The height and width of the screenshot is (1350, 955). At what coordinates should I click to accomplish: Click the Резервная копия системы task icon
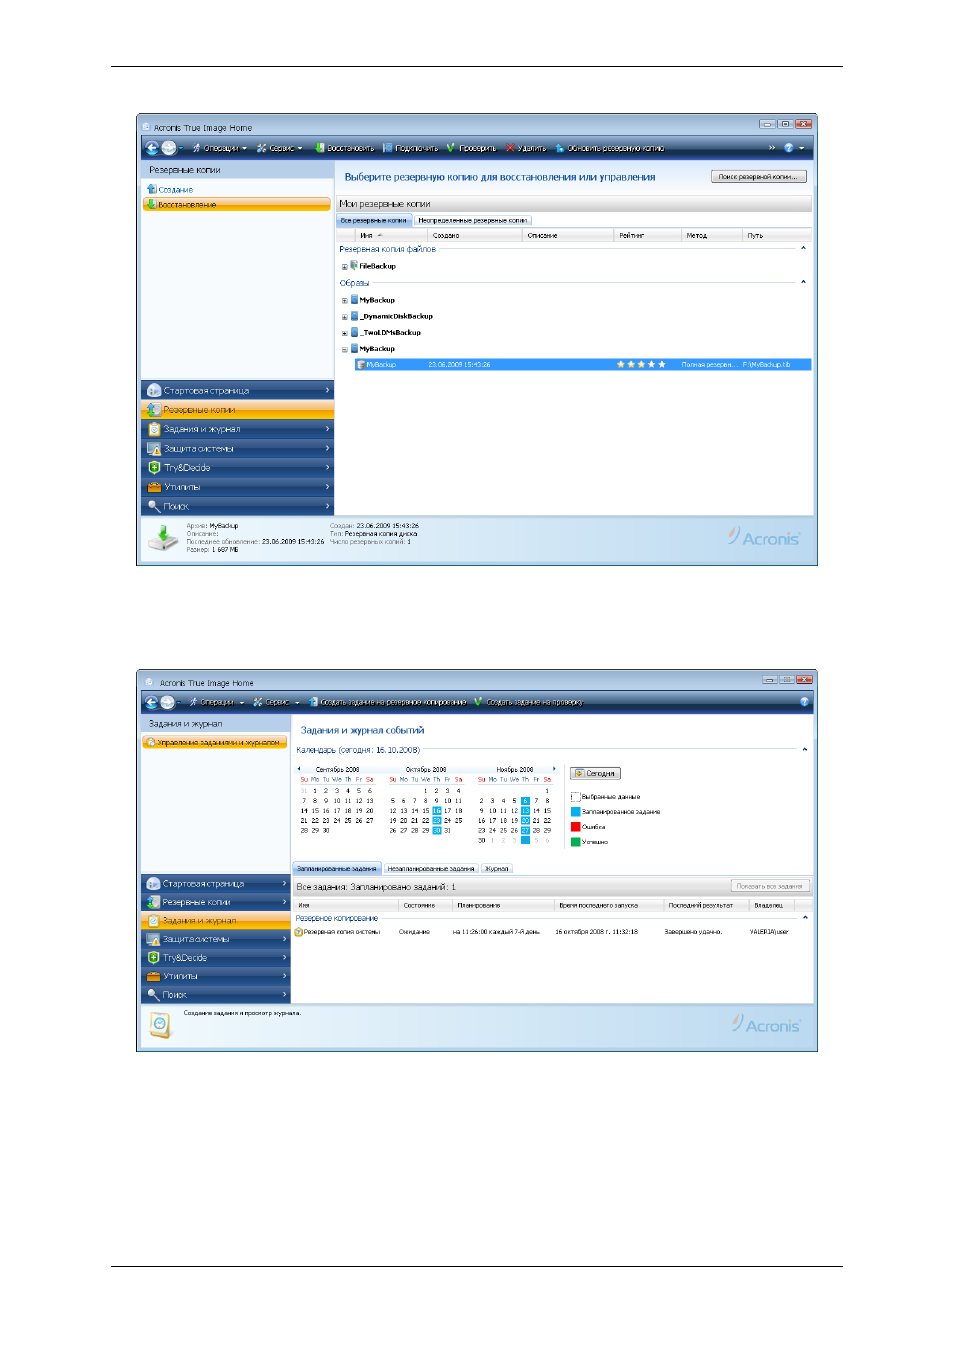tap(298, 932)
